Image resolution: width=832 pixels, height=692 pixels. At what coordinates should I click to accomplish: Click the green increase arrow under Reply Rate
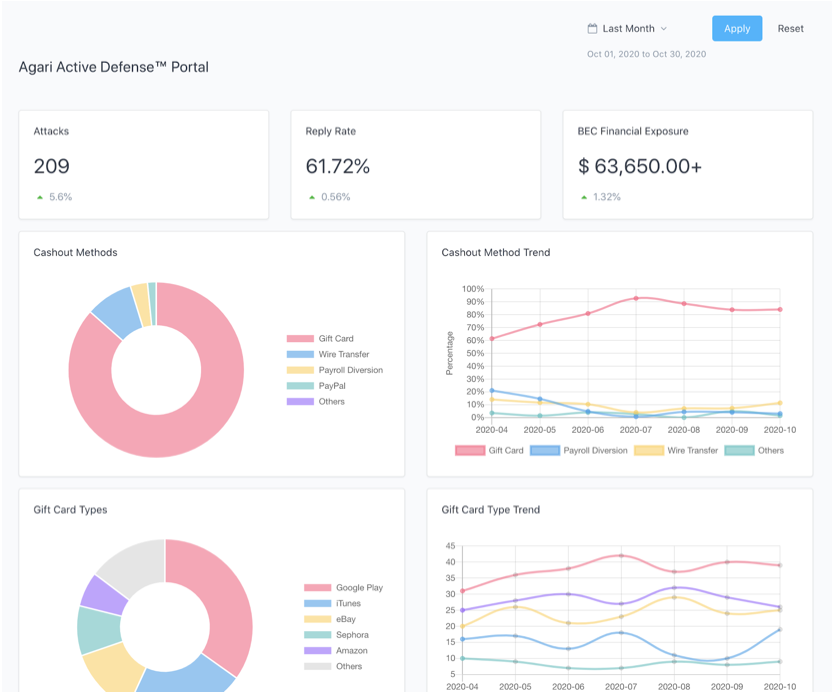click(x=310, y=197)
